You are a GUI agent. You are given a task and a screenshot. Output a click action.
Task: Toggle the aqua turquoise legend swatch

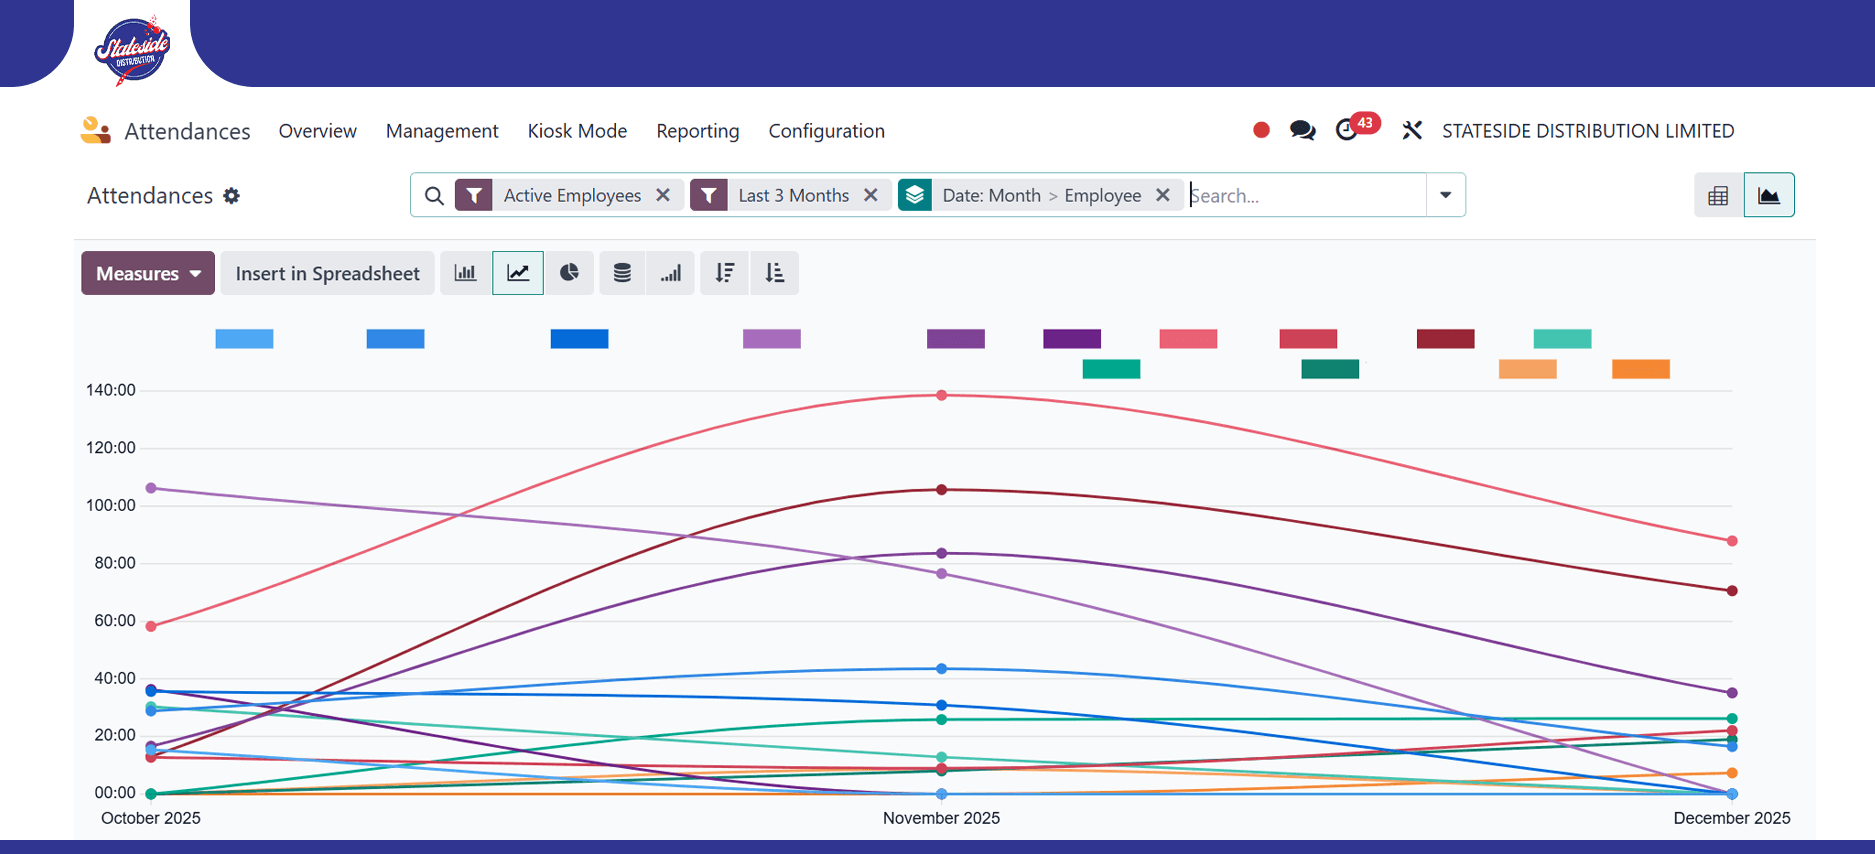(1562, 339)
